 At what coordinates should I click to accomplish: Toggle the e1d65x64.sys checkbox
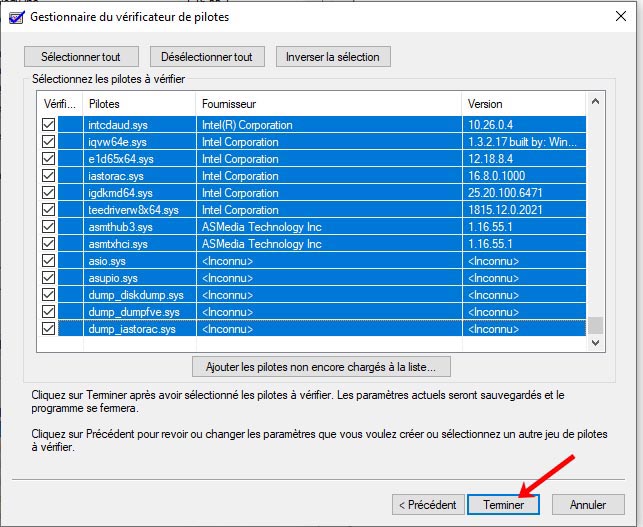pos(48,159)
